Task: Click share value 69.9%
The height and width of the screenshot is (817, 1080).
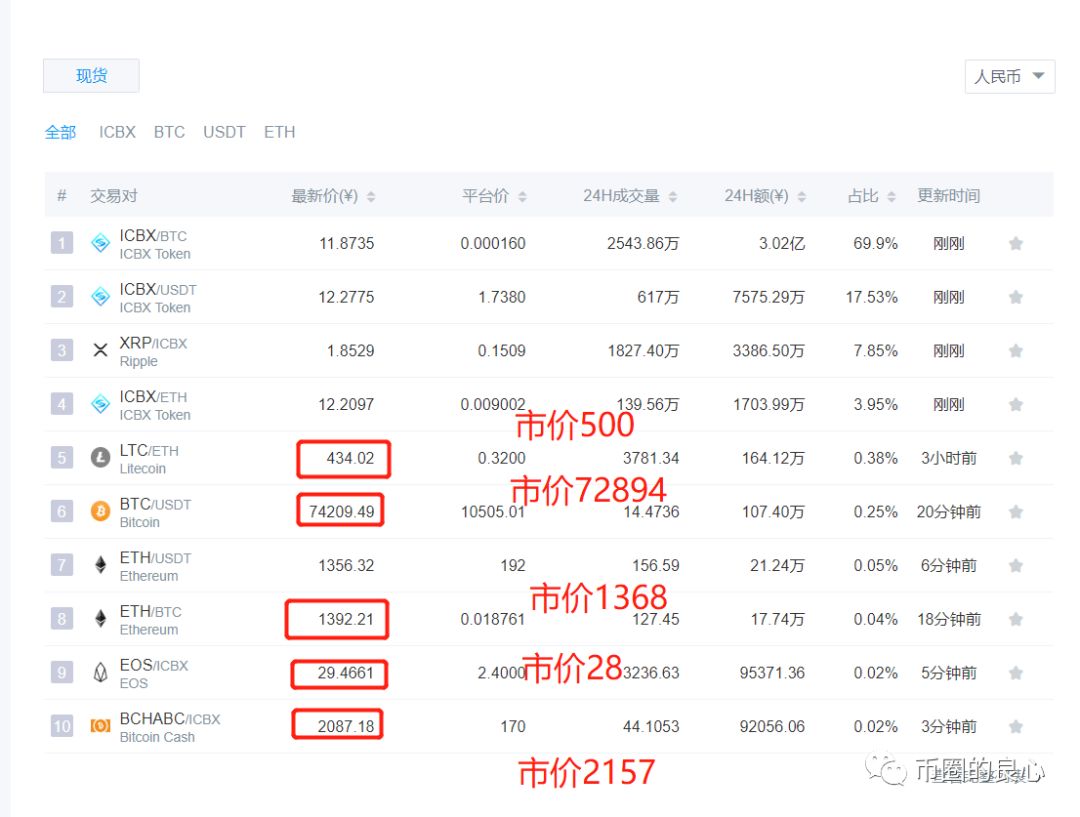Action: (x=875, y=243)
